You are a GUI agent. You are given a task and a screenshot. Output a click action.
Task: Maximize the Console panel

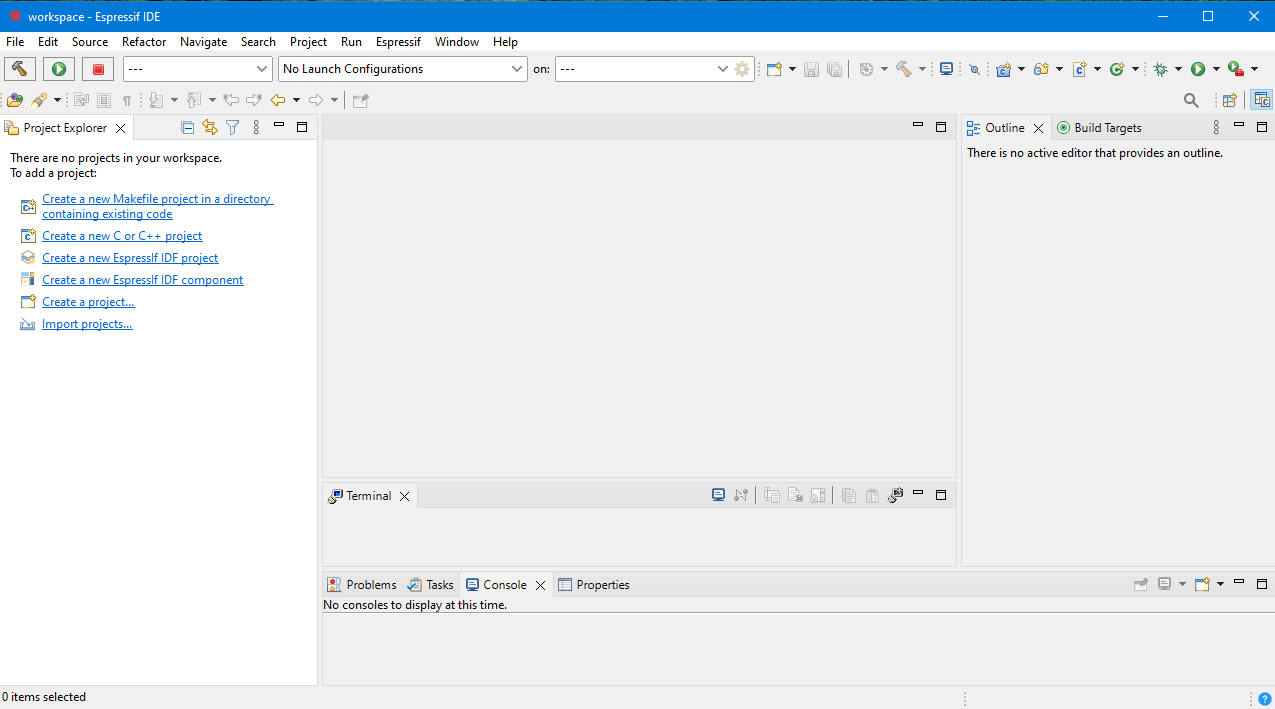[1262, 584]
